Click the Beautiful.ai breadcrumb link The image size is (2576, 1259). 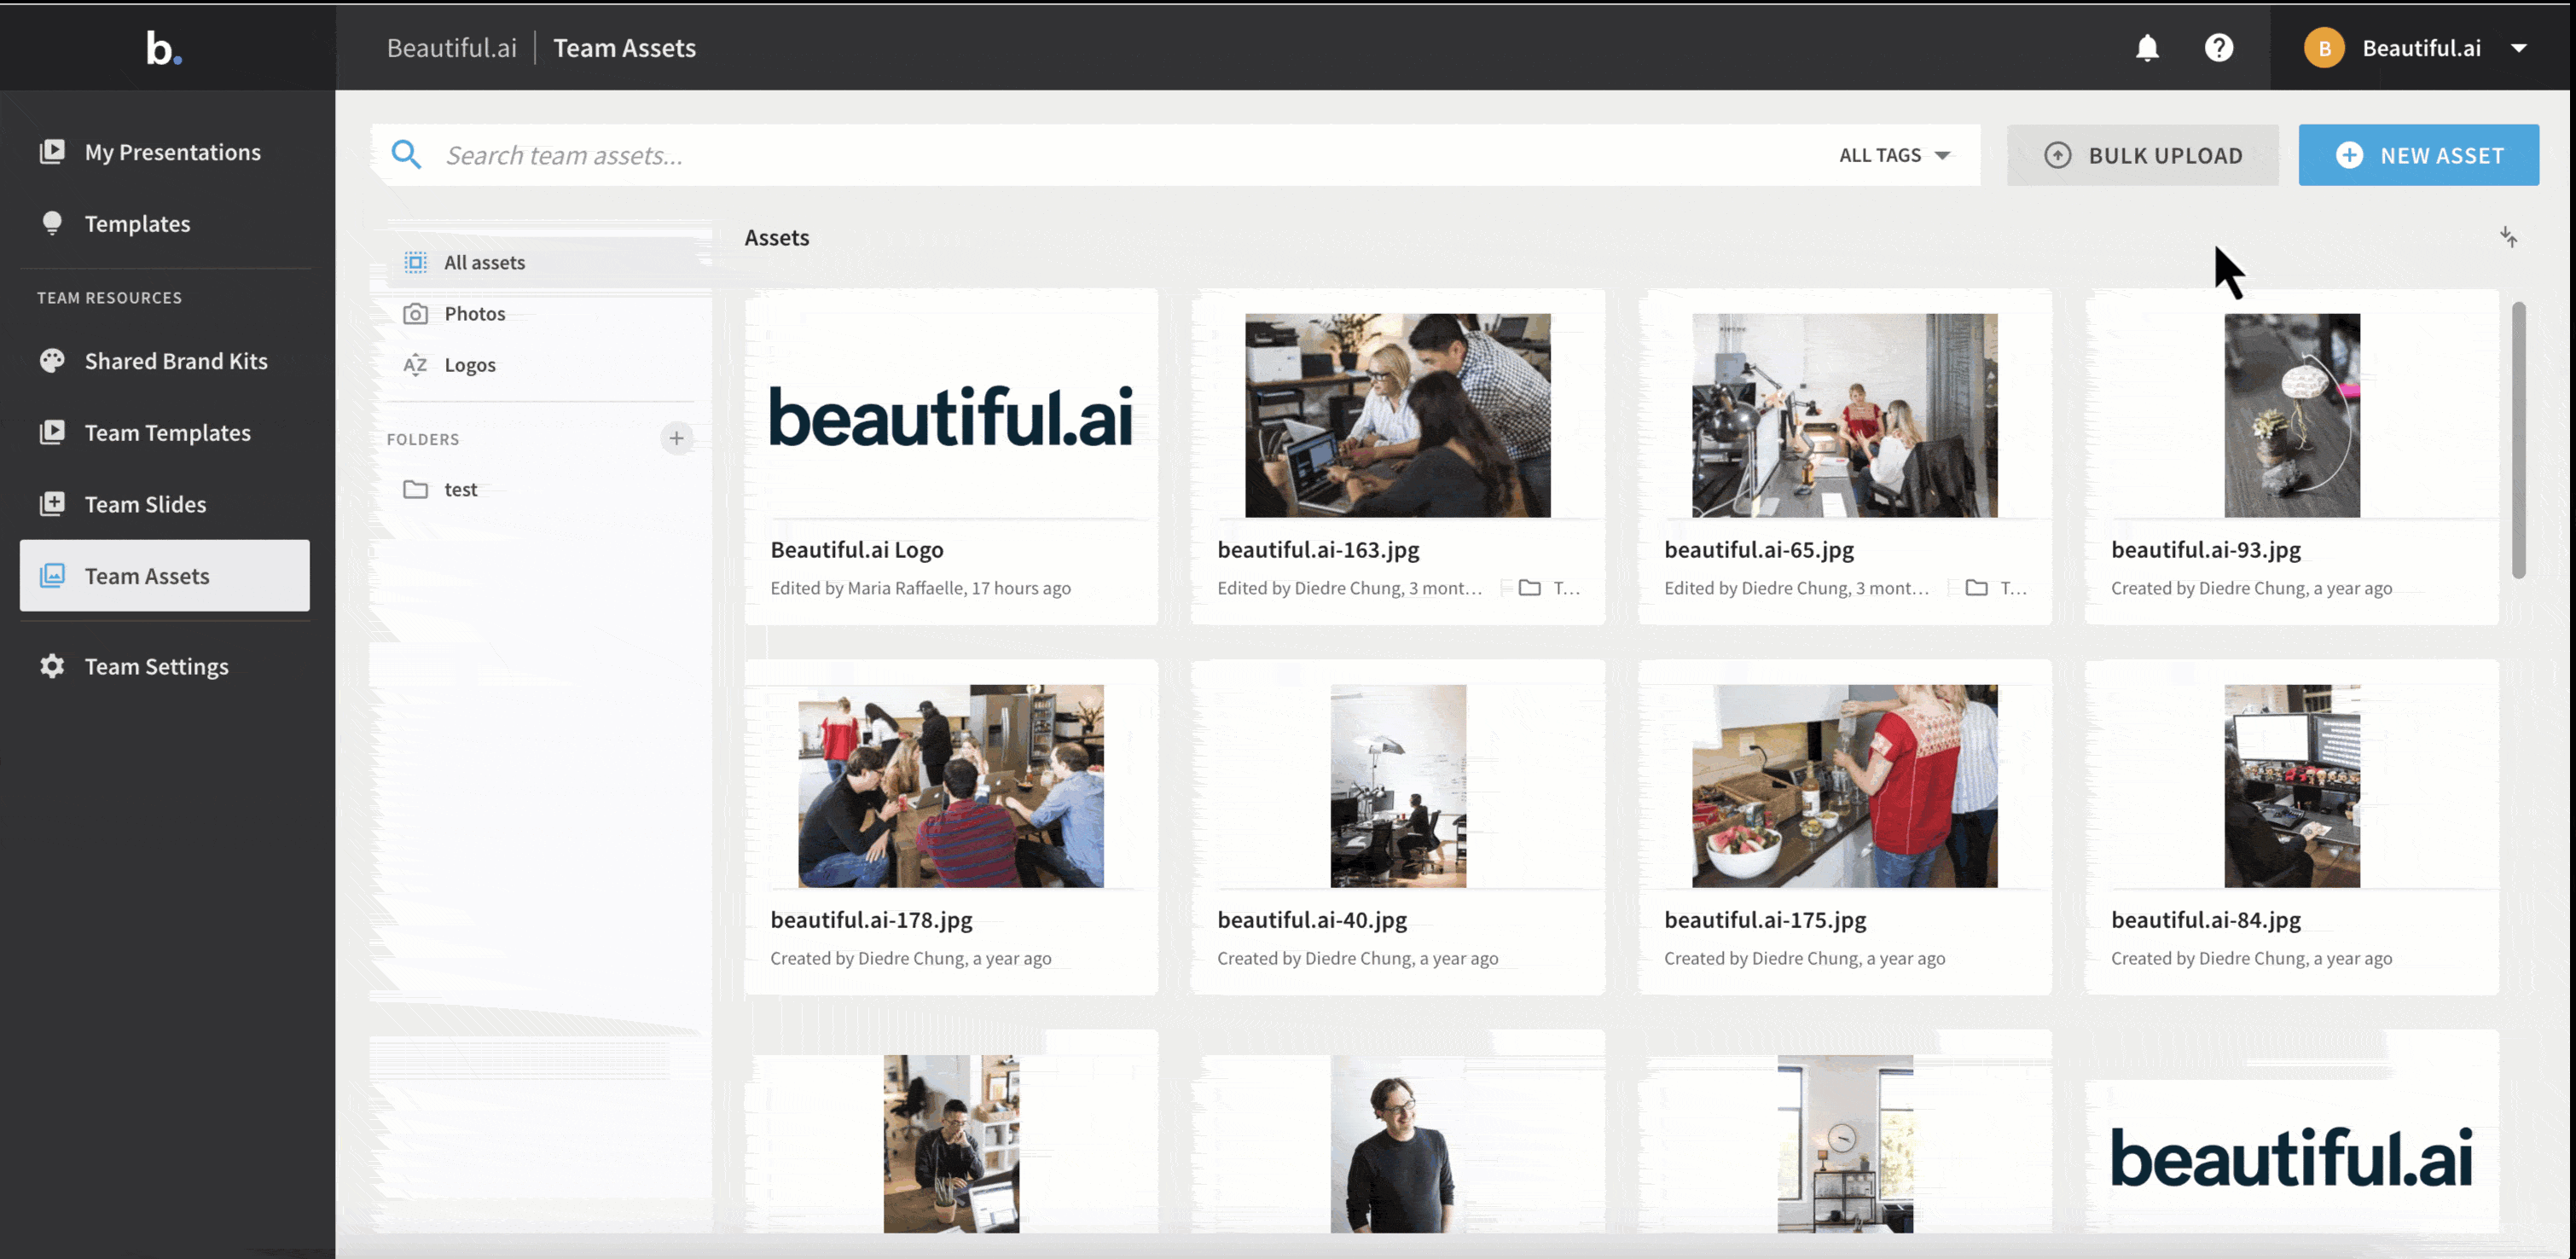coord(452,48)
